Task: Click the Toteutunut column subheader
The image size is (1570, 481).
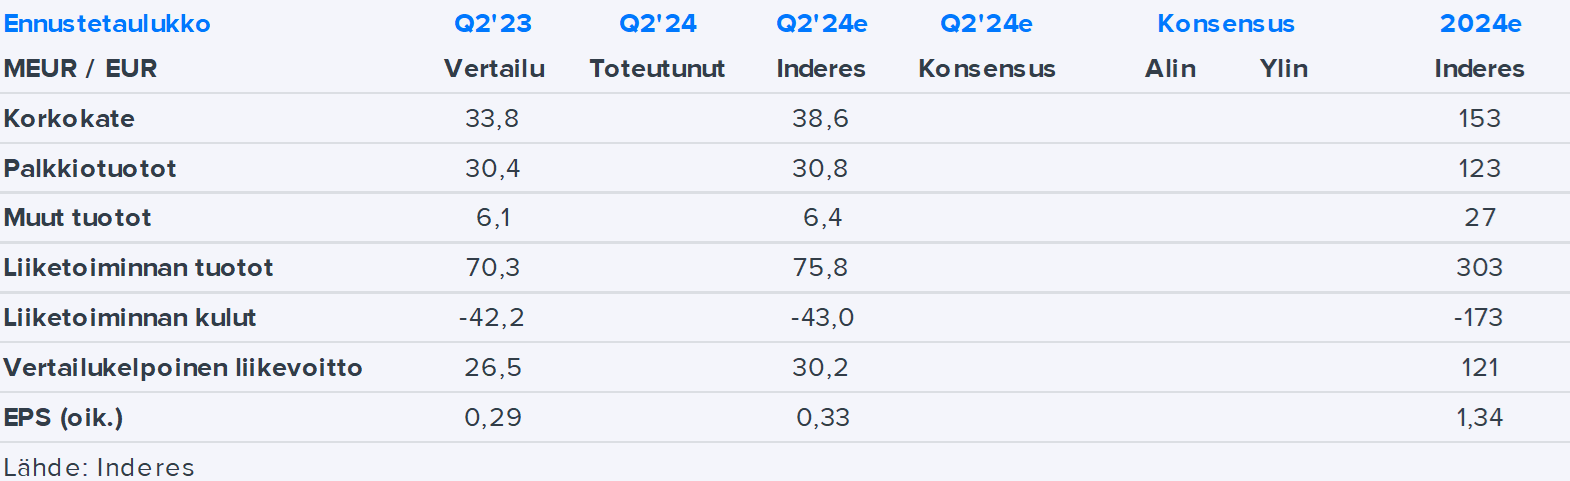Action: tap(657, 69)
